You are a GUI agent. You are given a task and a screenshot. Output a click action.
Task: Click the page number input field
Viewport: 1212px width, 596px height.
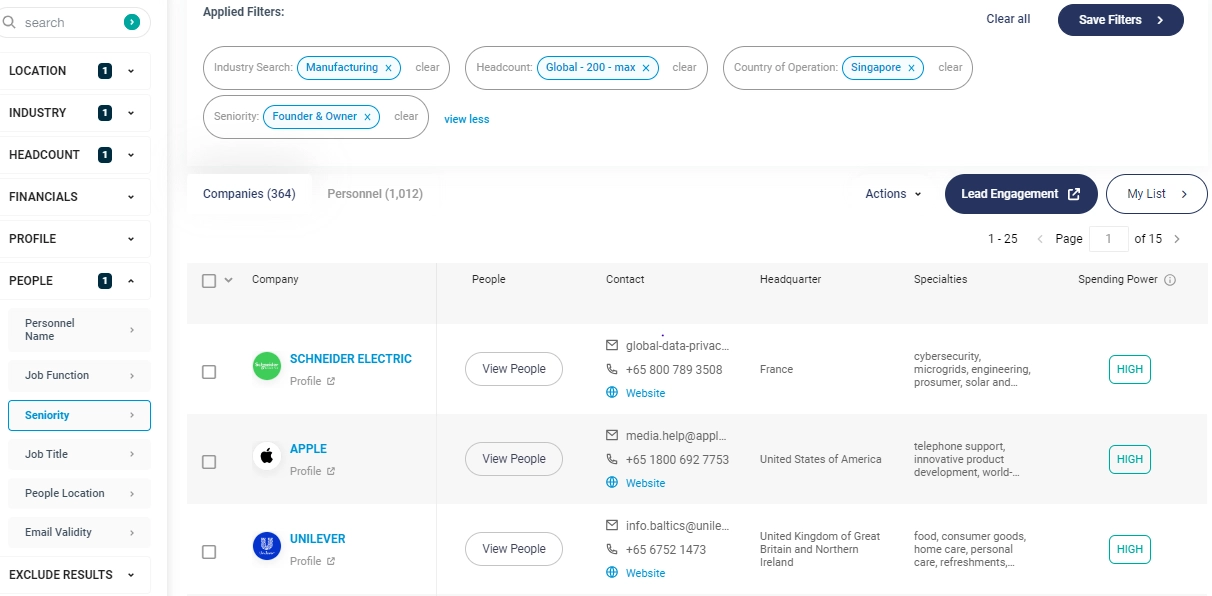tap(1109, 239)
